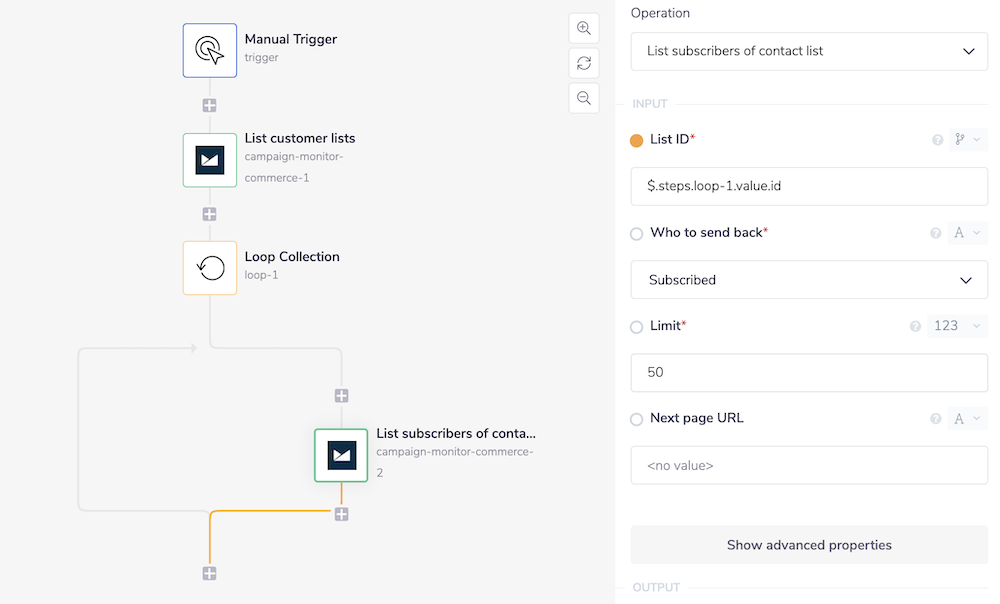Image resolution: width=1000 pixels, height=604 pixels.
Task: Open the Subscribed dropdown for Who to send back
Action: click(808, 280)
